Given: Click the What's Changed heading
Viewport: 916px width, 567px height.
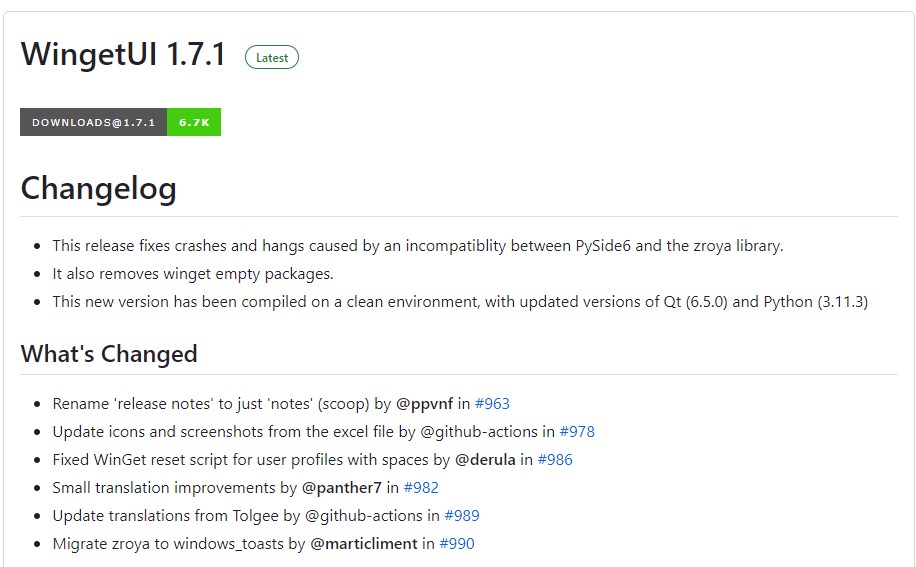Looking at the screenshot, I should [x=109, y=354].
